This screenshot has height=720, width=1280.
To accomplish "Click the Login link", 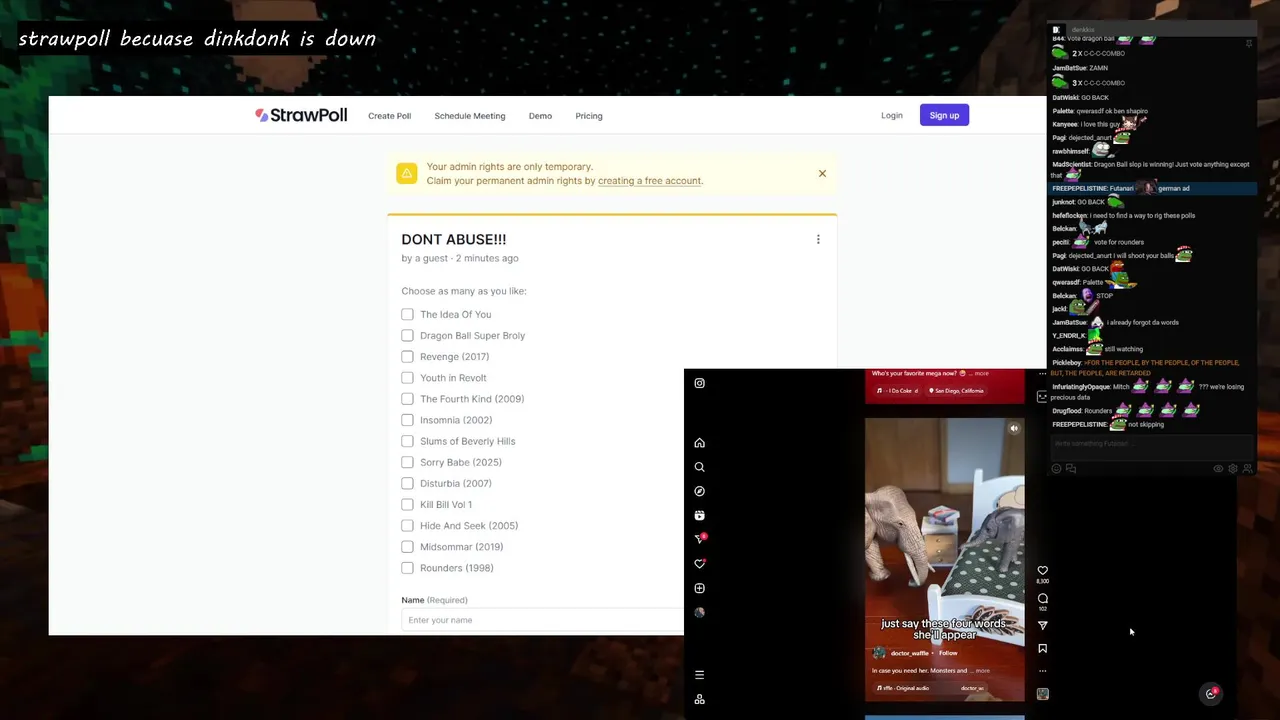I will point(892,115).
